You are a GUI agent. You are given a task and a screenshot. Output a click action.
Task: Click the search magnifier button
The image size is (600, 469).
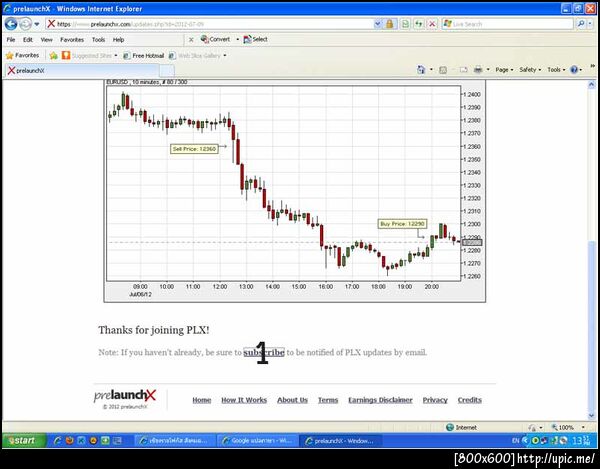point(581,24)
